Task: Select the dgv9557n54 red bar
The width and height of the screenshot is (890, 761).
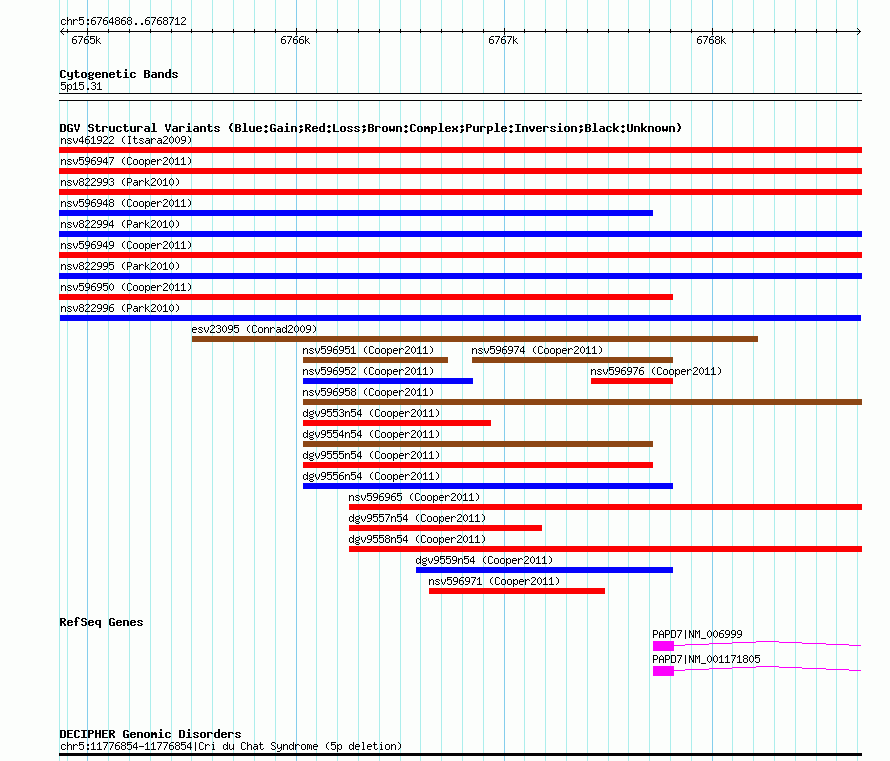Action: (x=446, y=528)
